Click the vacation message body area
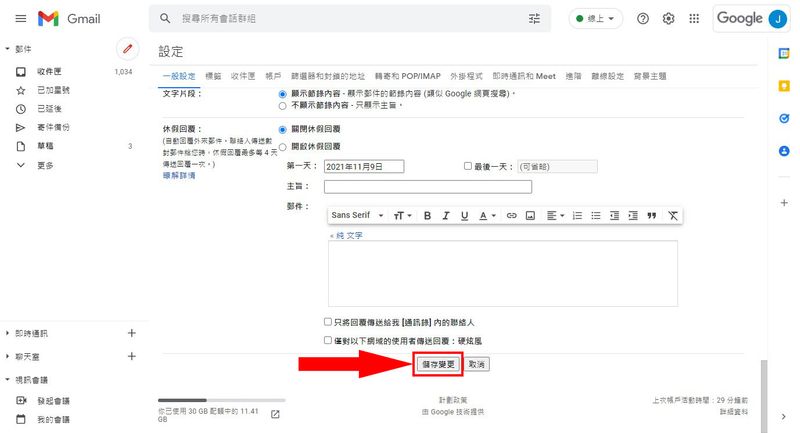 tap(503, 273)
